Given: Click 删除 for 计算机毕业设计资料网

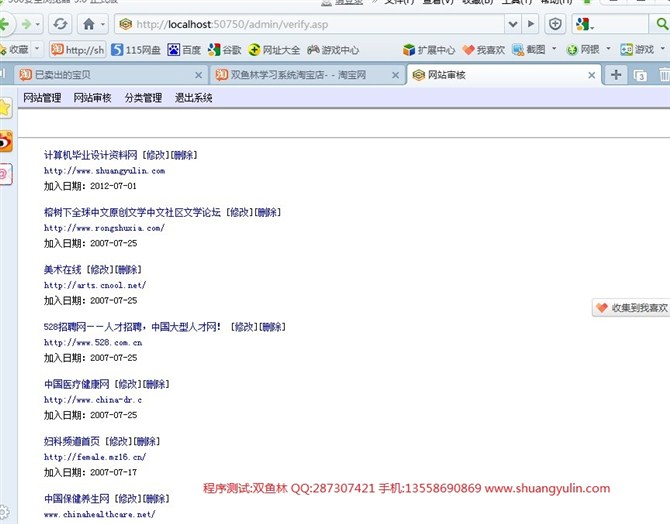Looking at the screenshot, I should click(184, 155).
